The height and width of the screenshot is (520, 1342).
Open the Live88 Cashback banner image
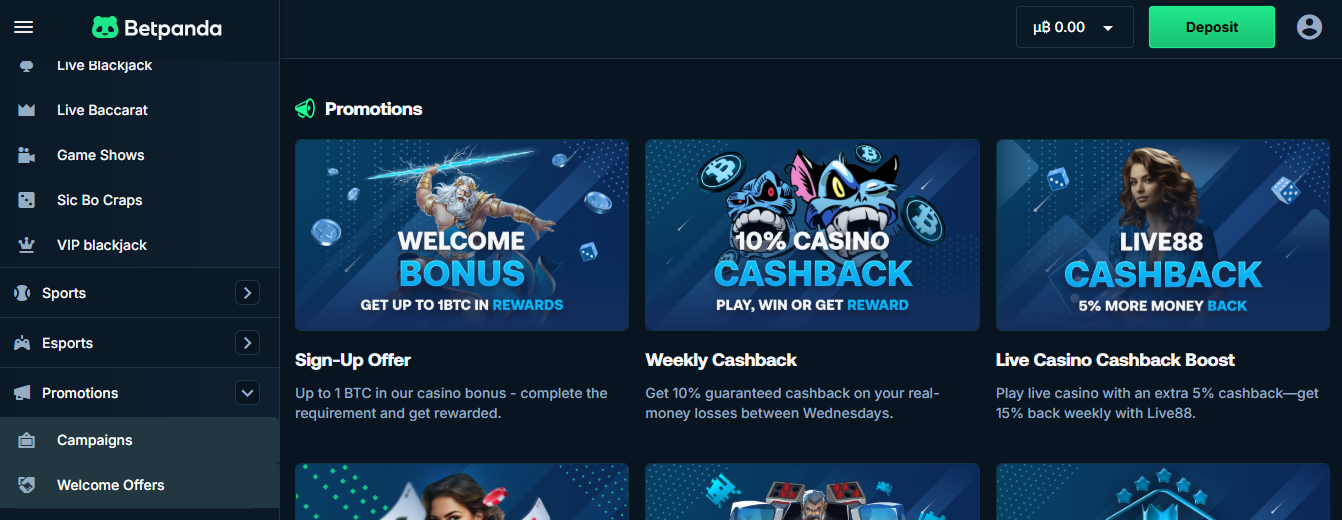(x=1163, y=235)
